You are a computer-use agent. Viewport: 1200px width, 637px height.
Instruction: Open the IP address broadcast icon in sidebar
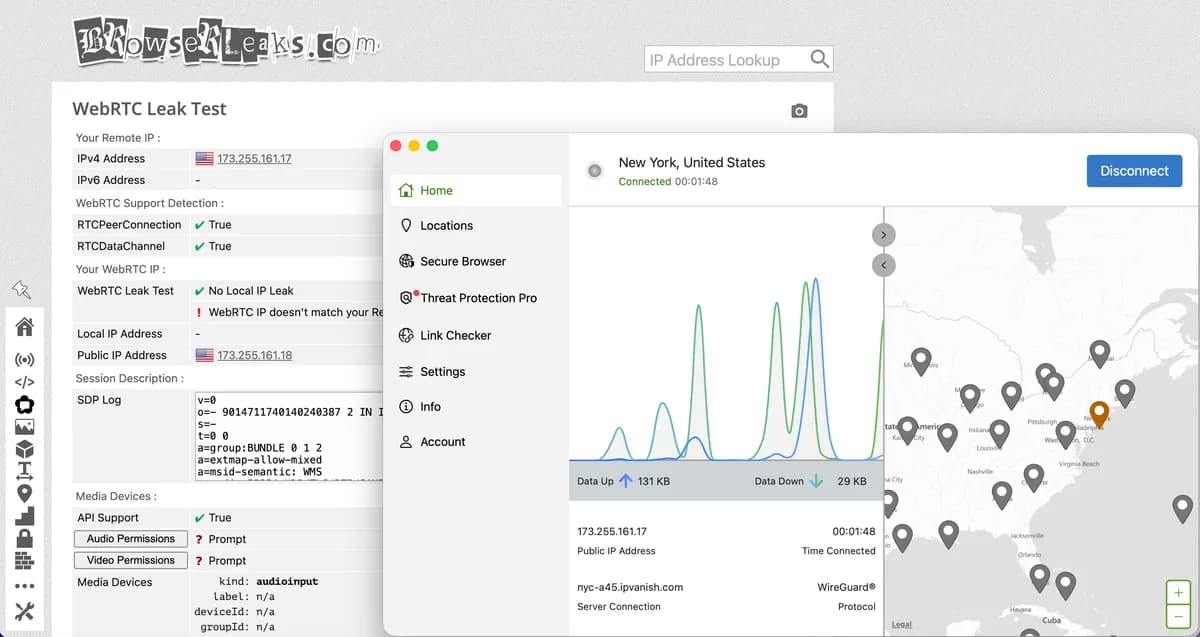point(25,359)
